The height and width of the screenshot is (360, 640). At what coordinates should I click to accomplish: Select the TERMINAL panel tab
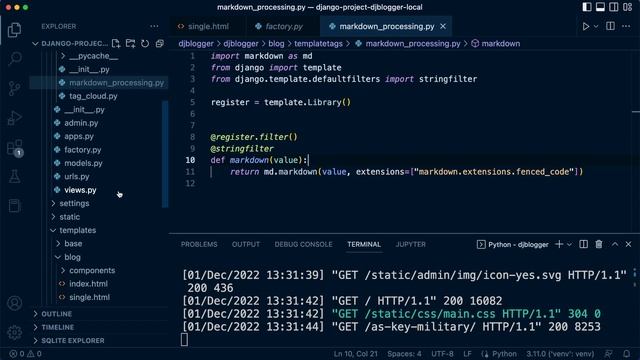(x=364, y=244)
